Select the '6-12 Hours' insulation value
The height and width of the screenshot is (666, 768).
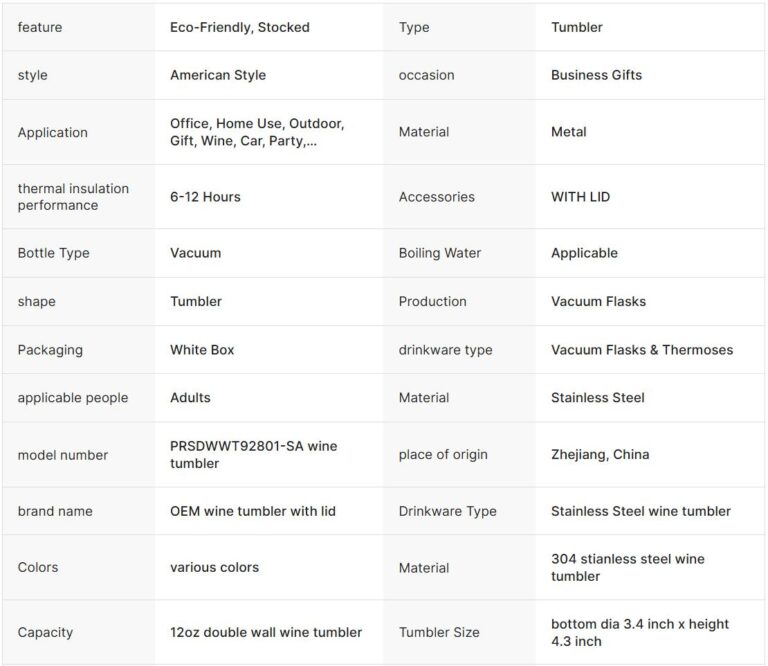205,197
